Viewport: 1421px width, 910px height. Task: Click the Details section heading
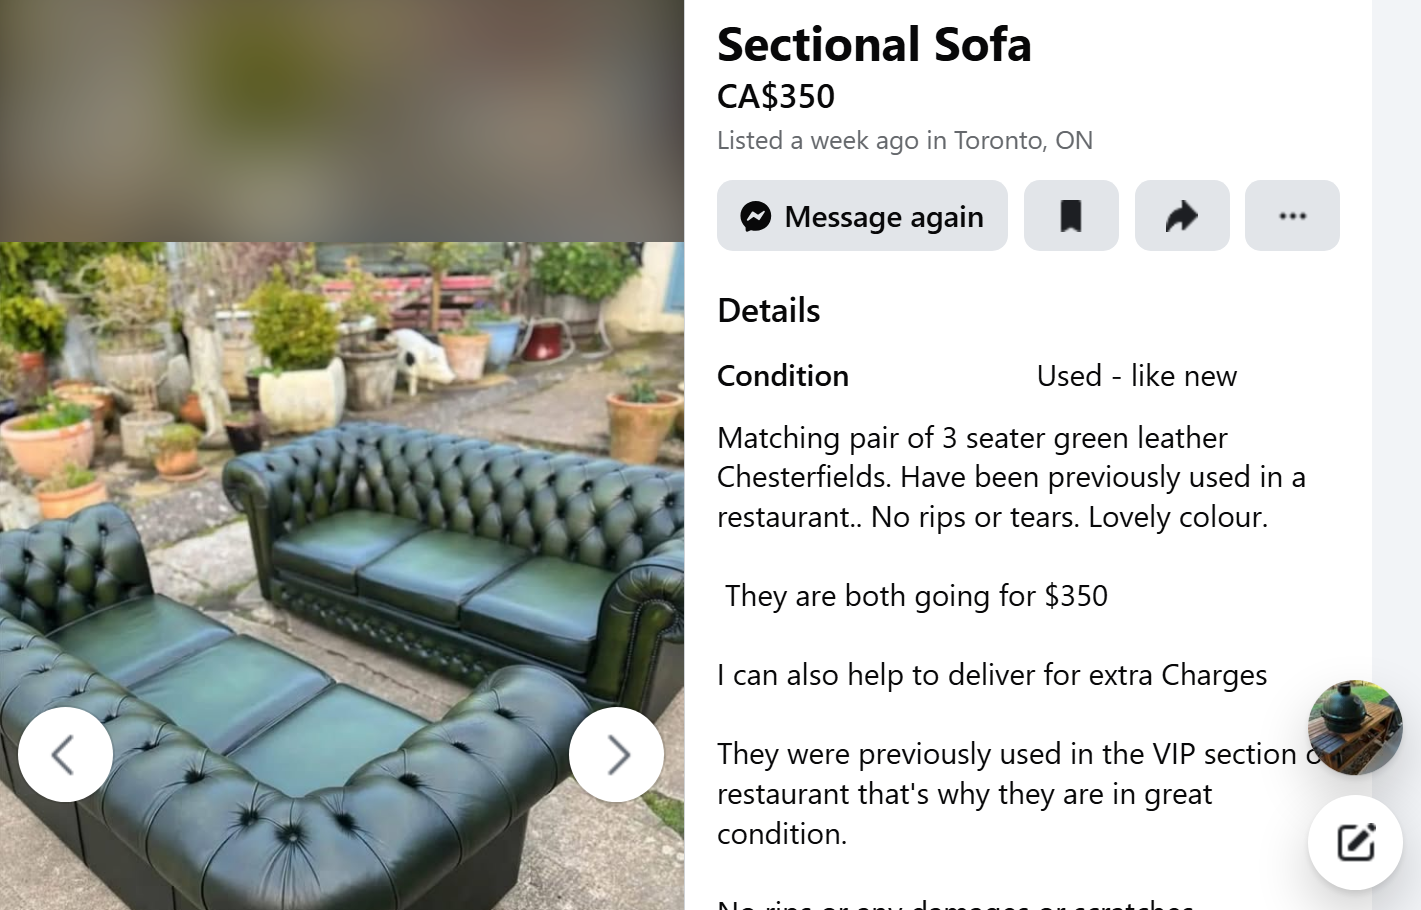click(768, 311)
